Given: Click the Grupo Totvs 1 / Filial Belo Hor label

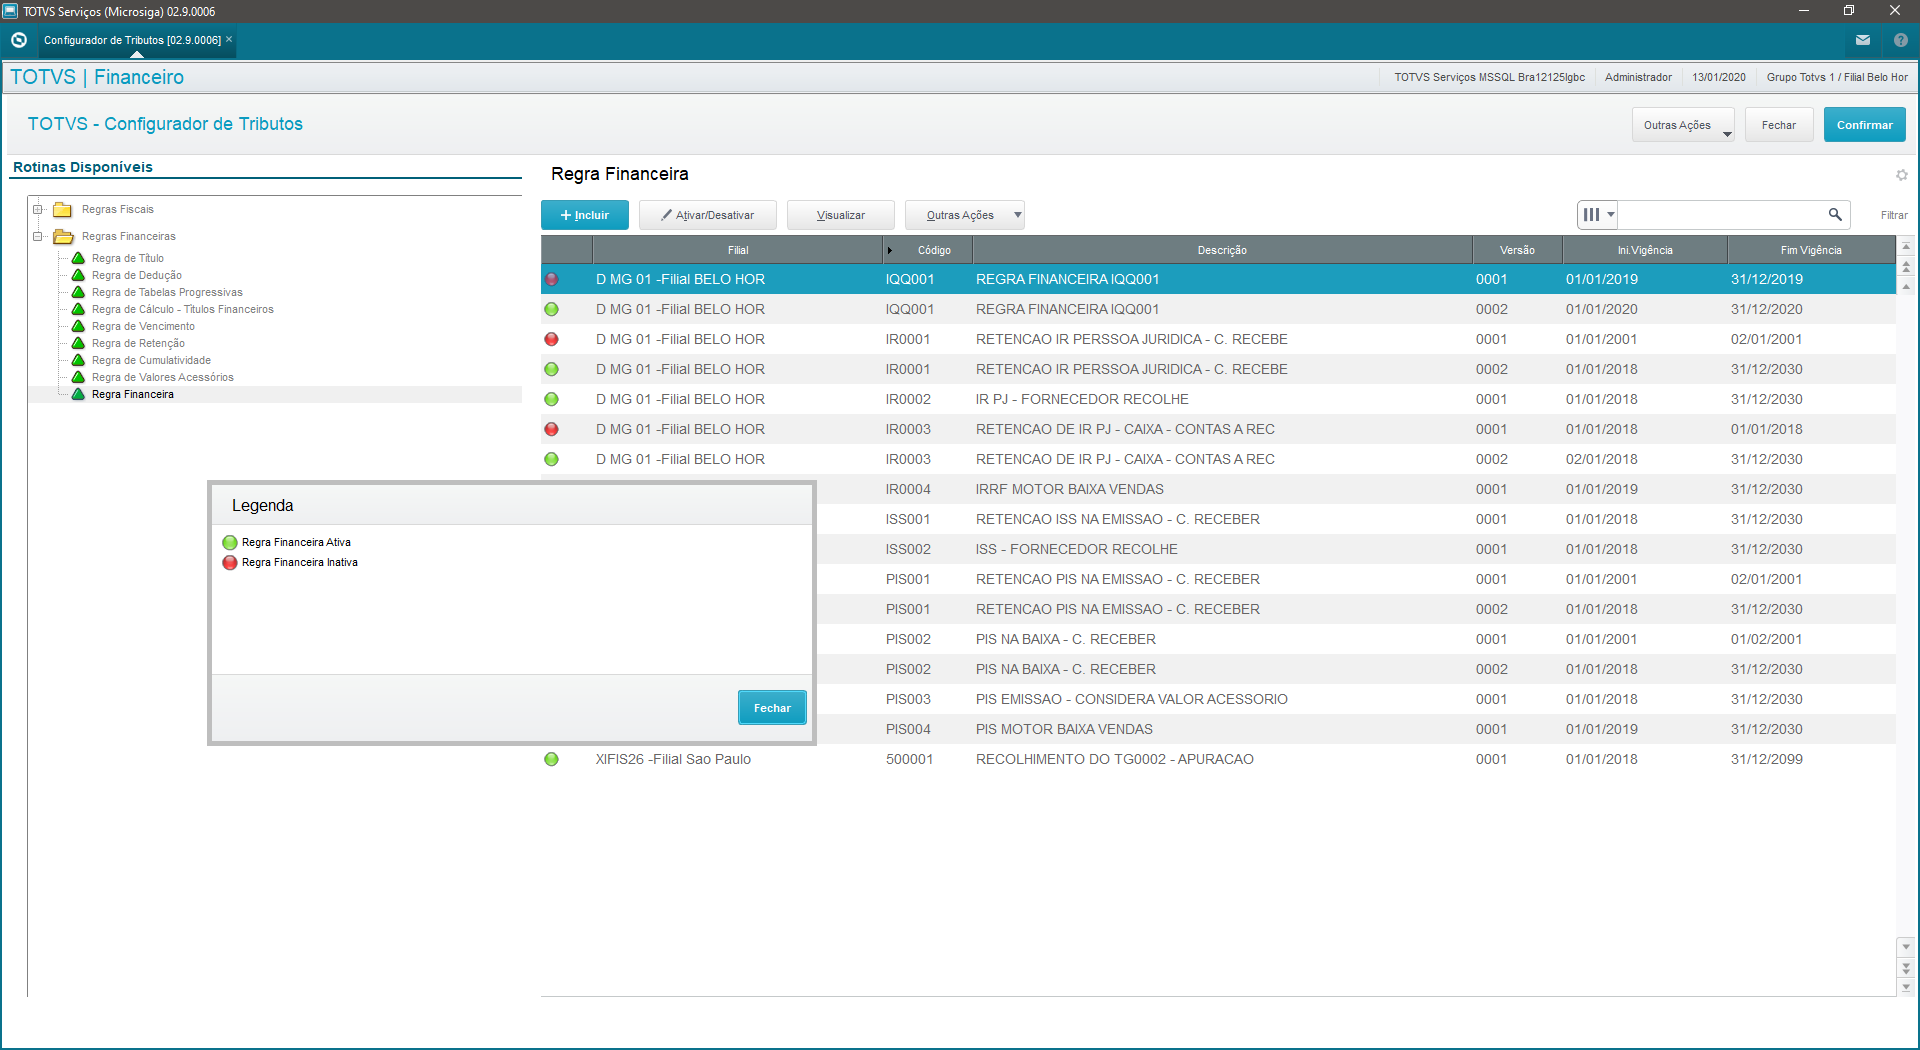Looking at the screenshot, I should 1837,77.
